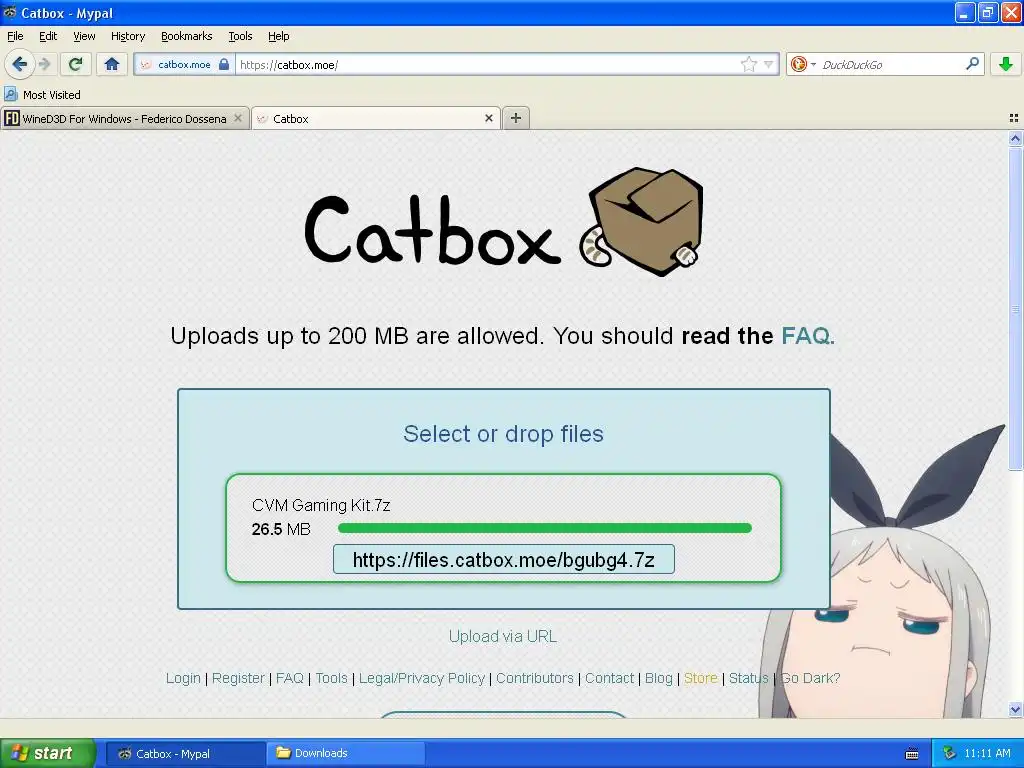Switch to the Downloads taskbar window

[x=345, y=754]
